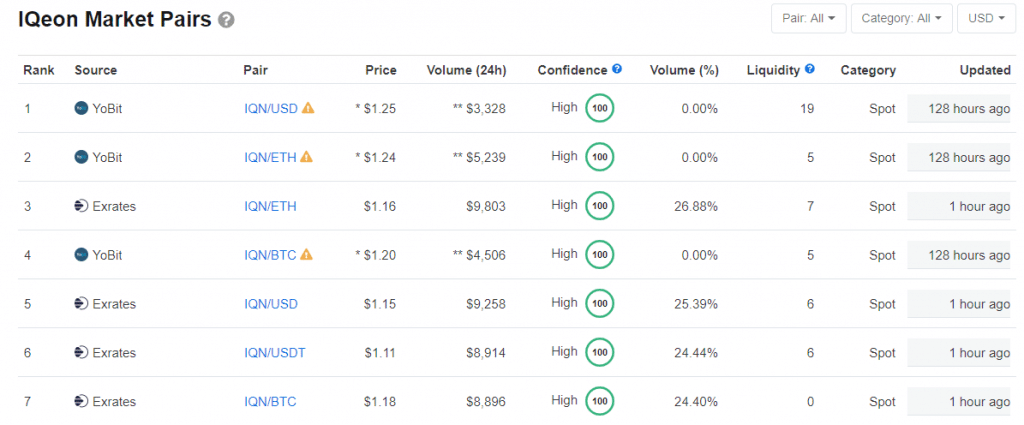Click the $1.16 price value

coord(380,206)
